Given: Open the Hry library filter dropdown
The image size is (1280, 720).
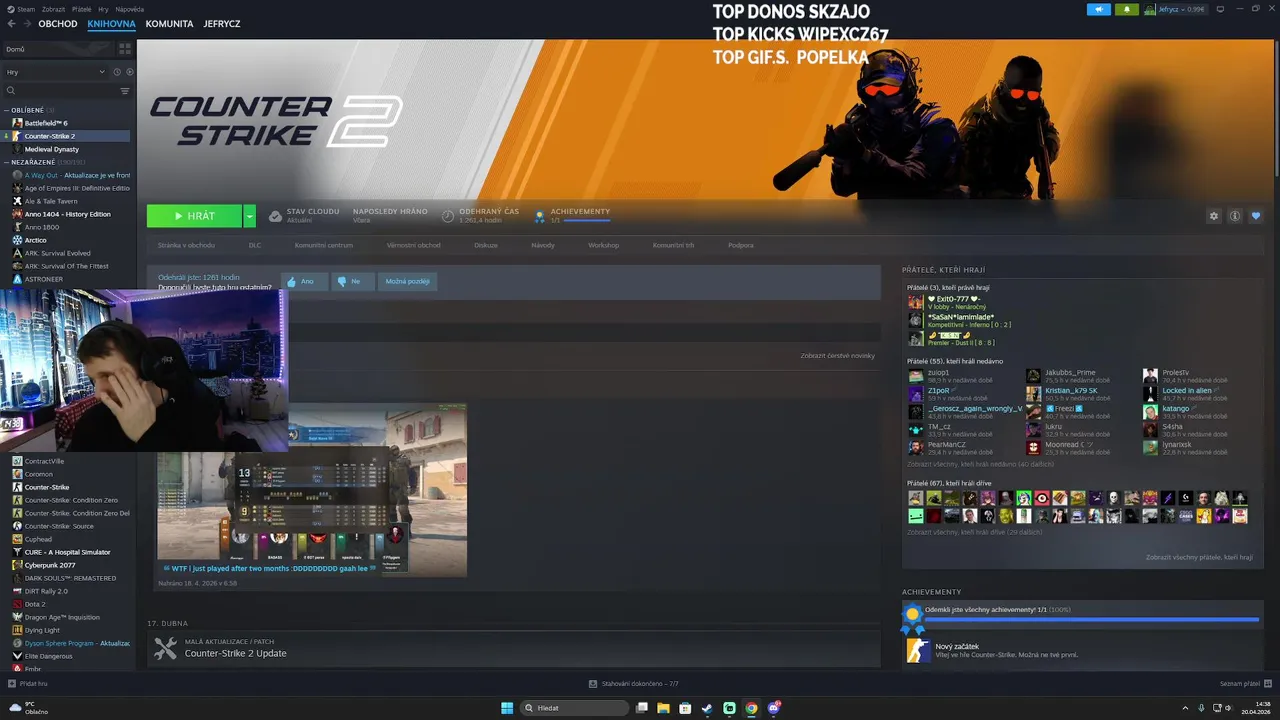Looking at the screenshot, I should [55, 72].
